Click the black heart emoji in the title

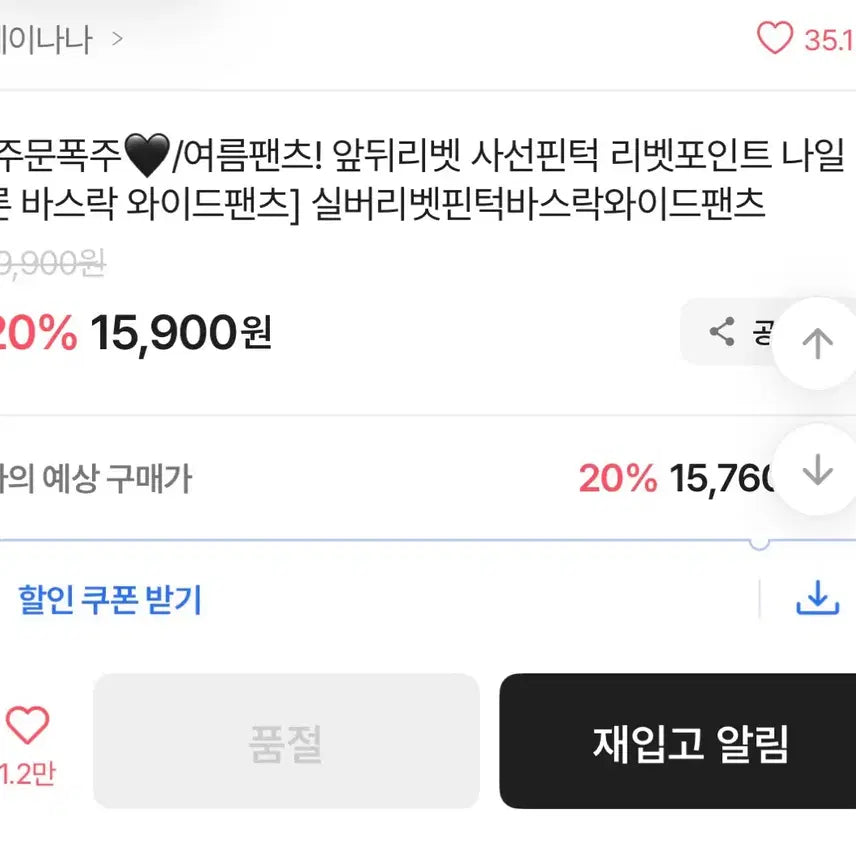tap(150, 155)
